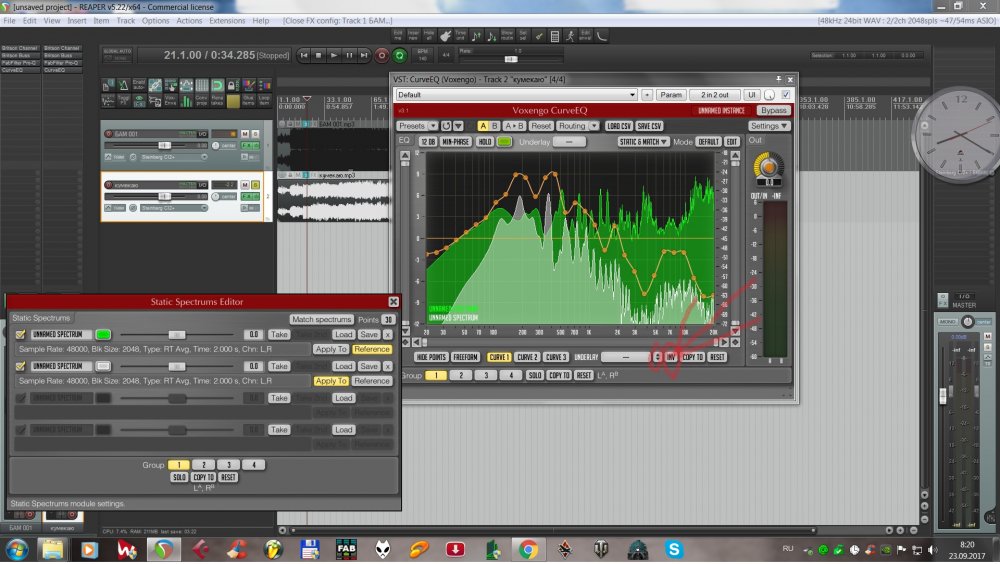
Task: Click the CurveEQ Bypass button
Action: [x=774, y=110]
